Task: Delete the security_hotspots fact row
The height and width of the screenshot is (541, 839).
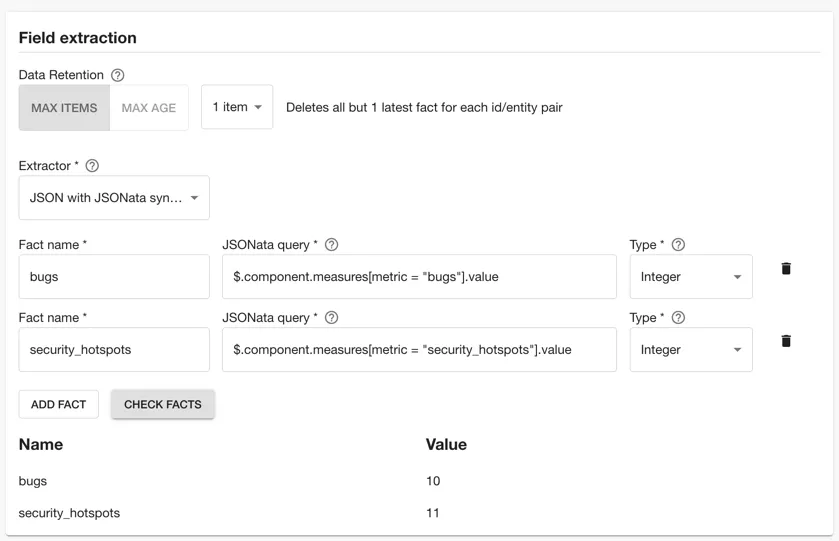Action: click(786, 342)
